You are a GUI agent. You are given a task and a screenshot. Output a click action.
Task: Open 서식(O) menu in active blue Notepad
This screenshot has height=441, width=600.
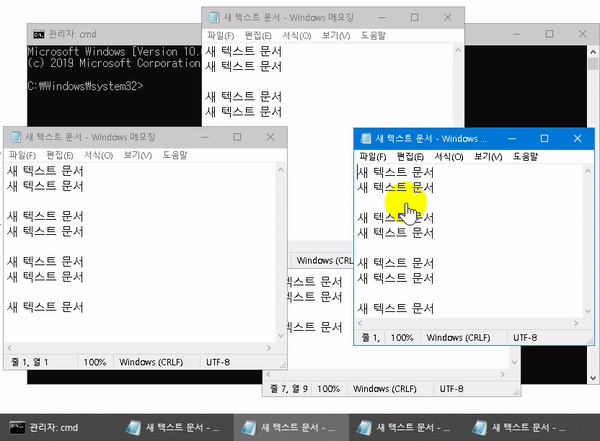[449, 157]
